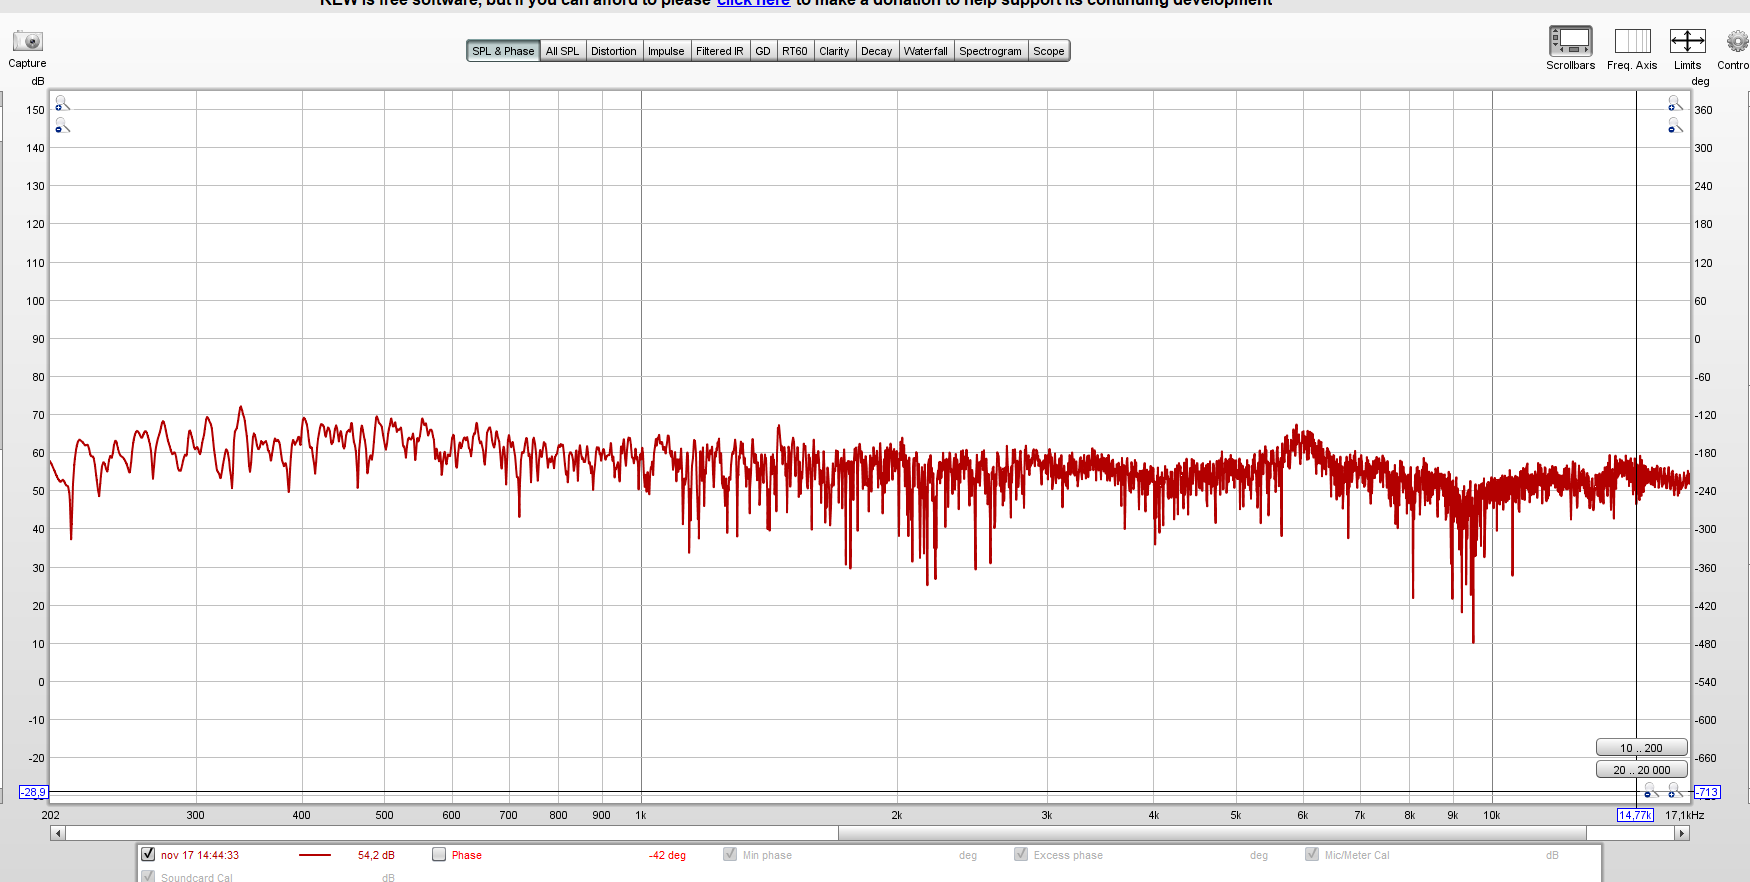Open the graph Limits icon
Viewport: 1750px width, 882px height.
coord(1687,41)
